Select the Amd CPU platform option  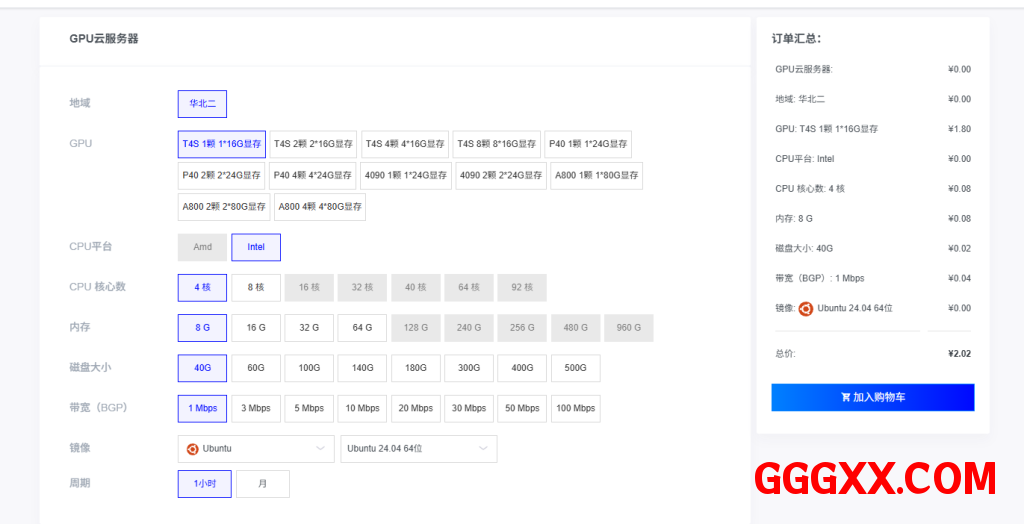coord(202,247)
